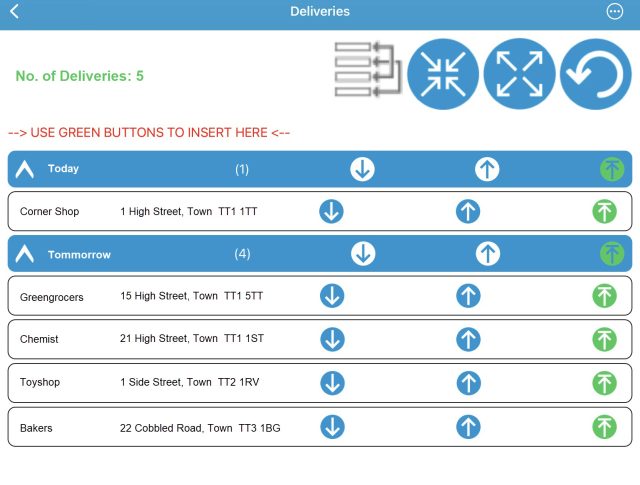Move Bakers delivery up
The width and height of the screenshot is (640, 485).
[x=468, y=427]
